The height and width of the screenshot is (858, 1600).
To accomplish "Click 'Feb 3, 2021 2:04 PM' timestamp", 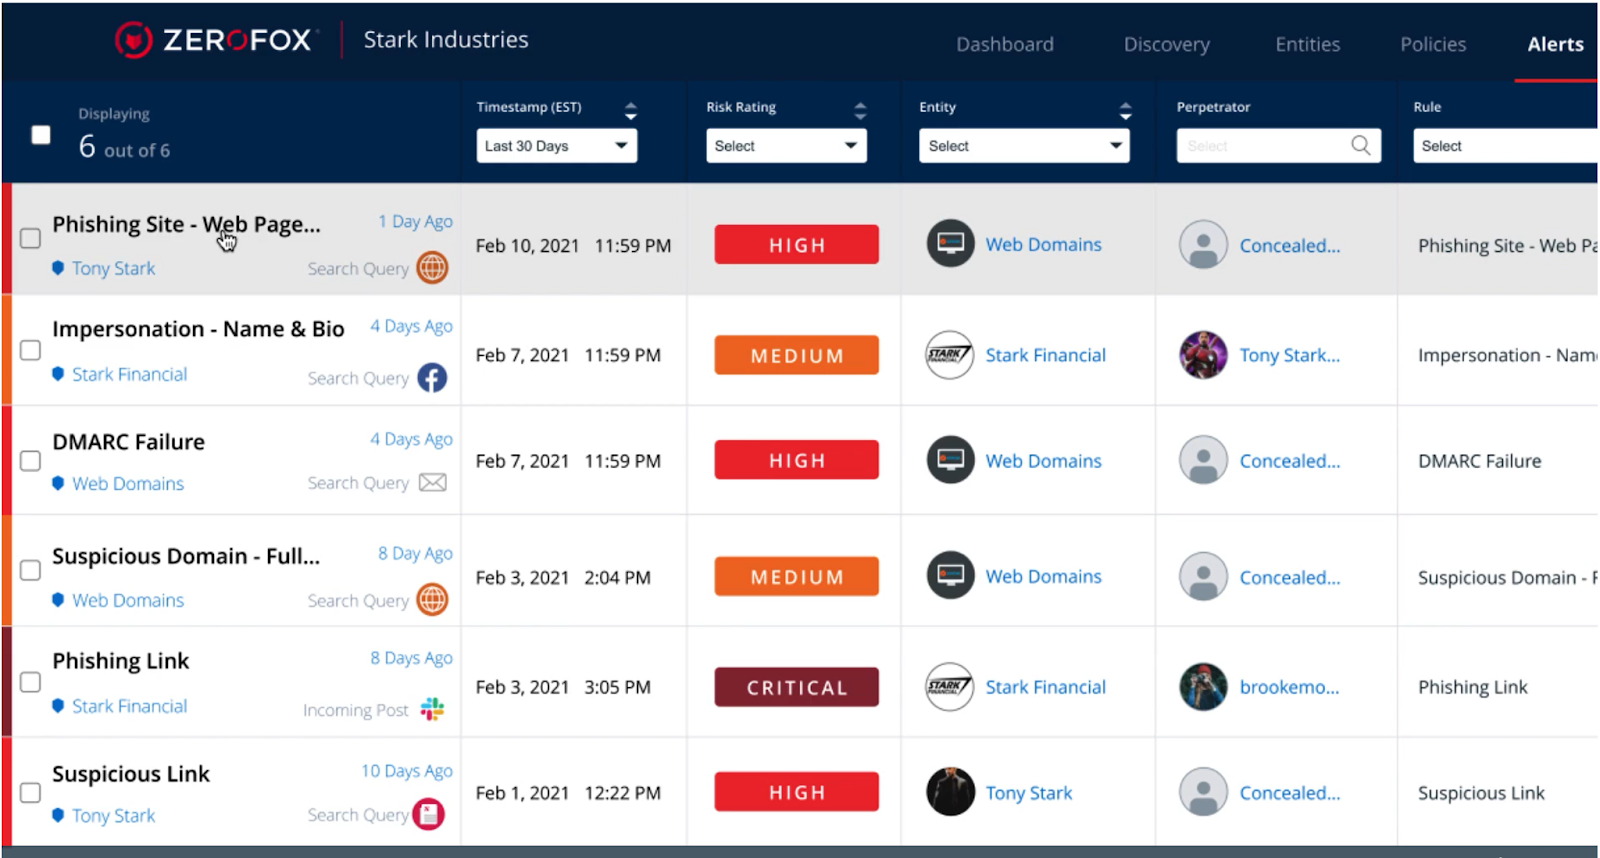I will [563, 578].
